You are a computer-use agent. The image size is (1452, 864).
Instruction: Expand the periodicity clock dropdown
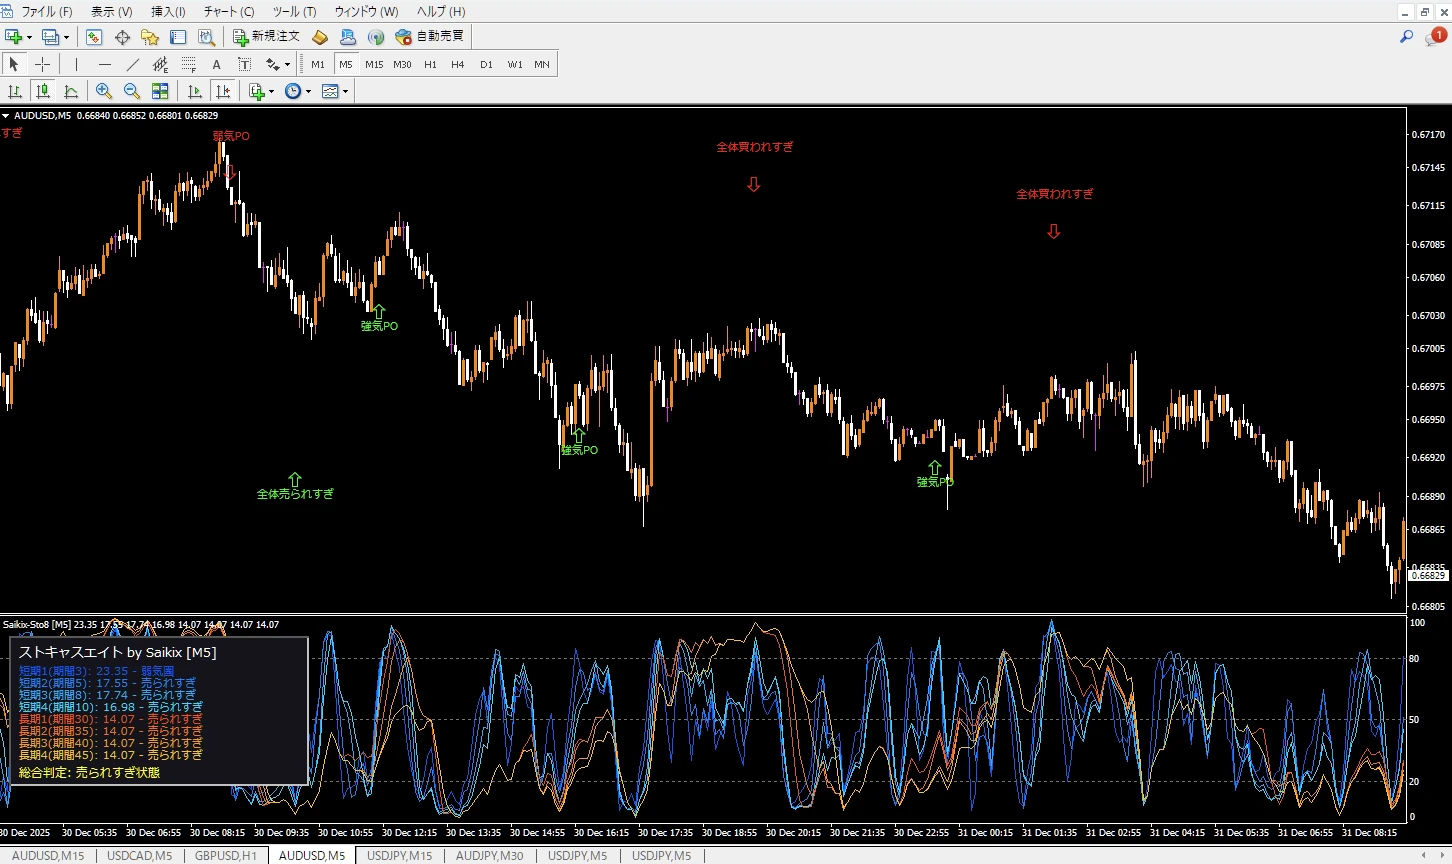[308, 91]
